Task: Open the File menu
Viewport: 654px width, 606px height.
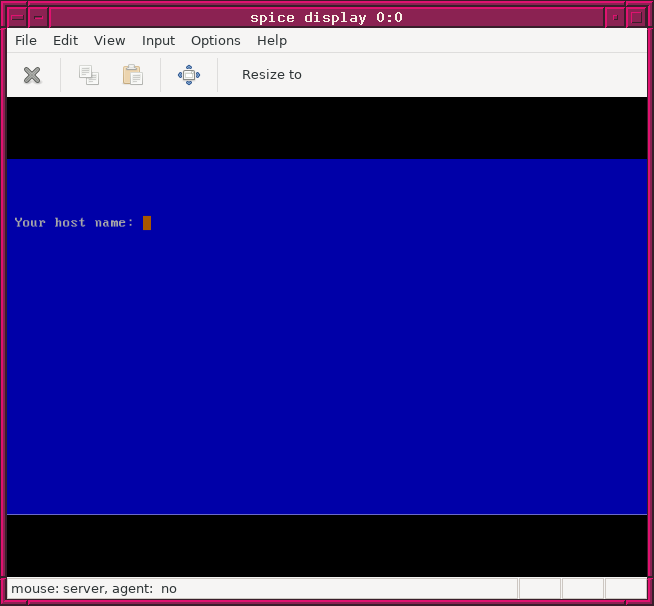Action: coord(26,40)
